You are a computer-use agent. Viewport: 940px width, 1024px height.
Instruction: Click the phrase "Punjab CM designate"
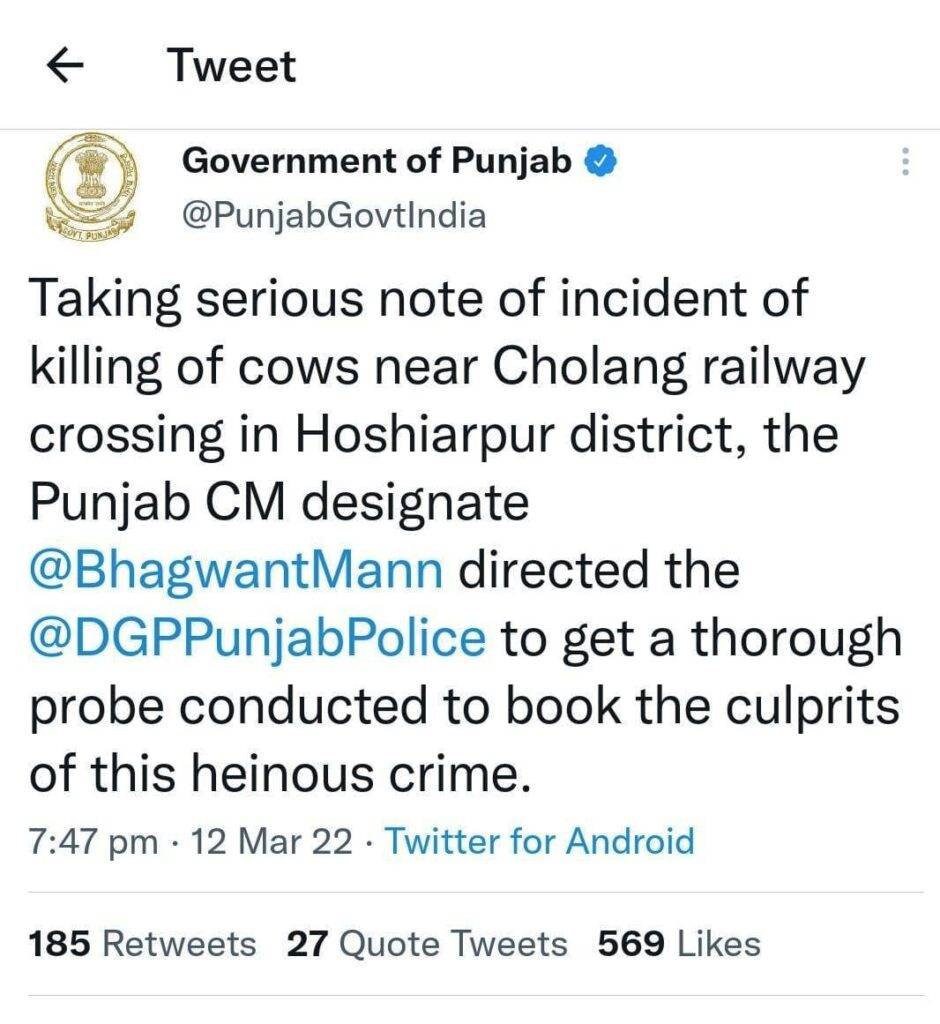click(x=279, y=503)
